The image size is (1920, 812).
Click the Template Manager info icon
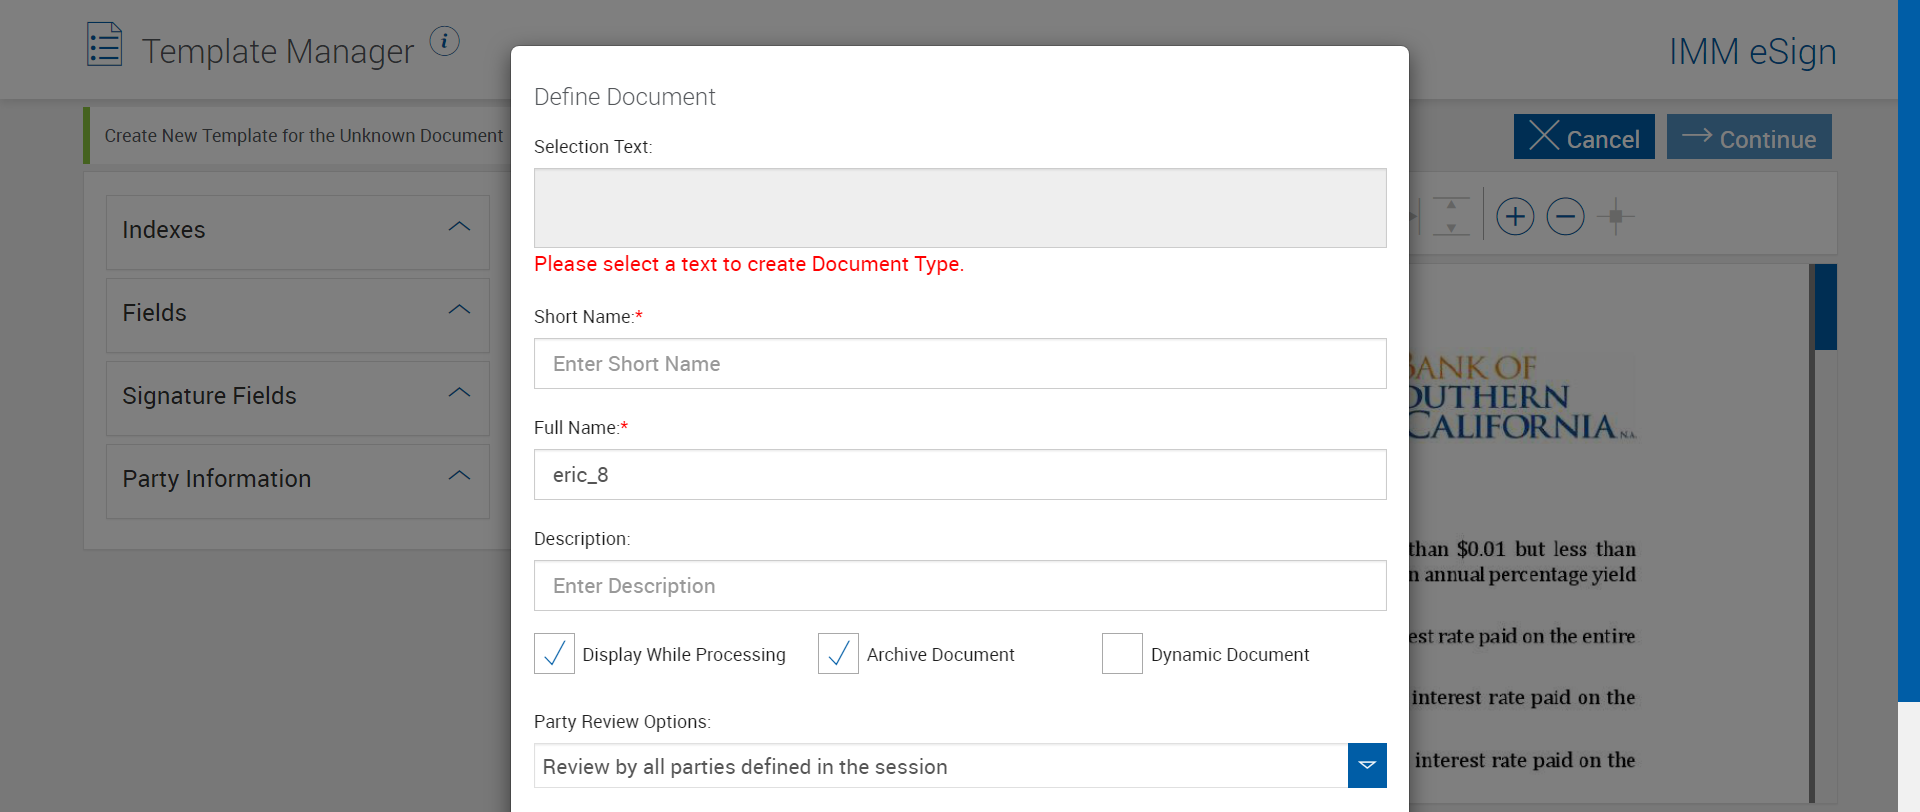point(444,41)
